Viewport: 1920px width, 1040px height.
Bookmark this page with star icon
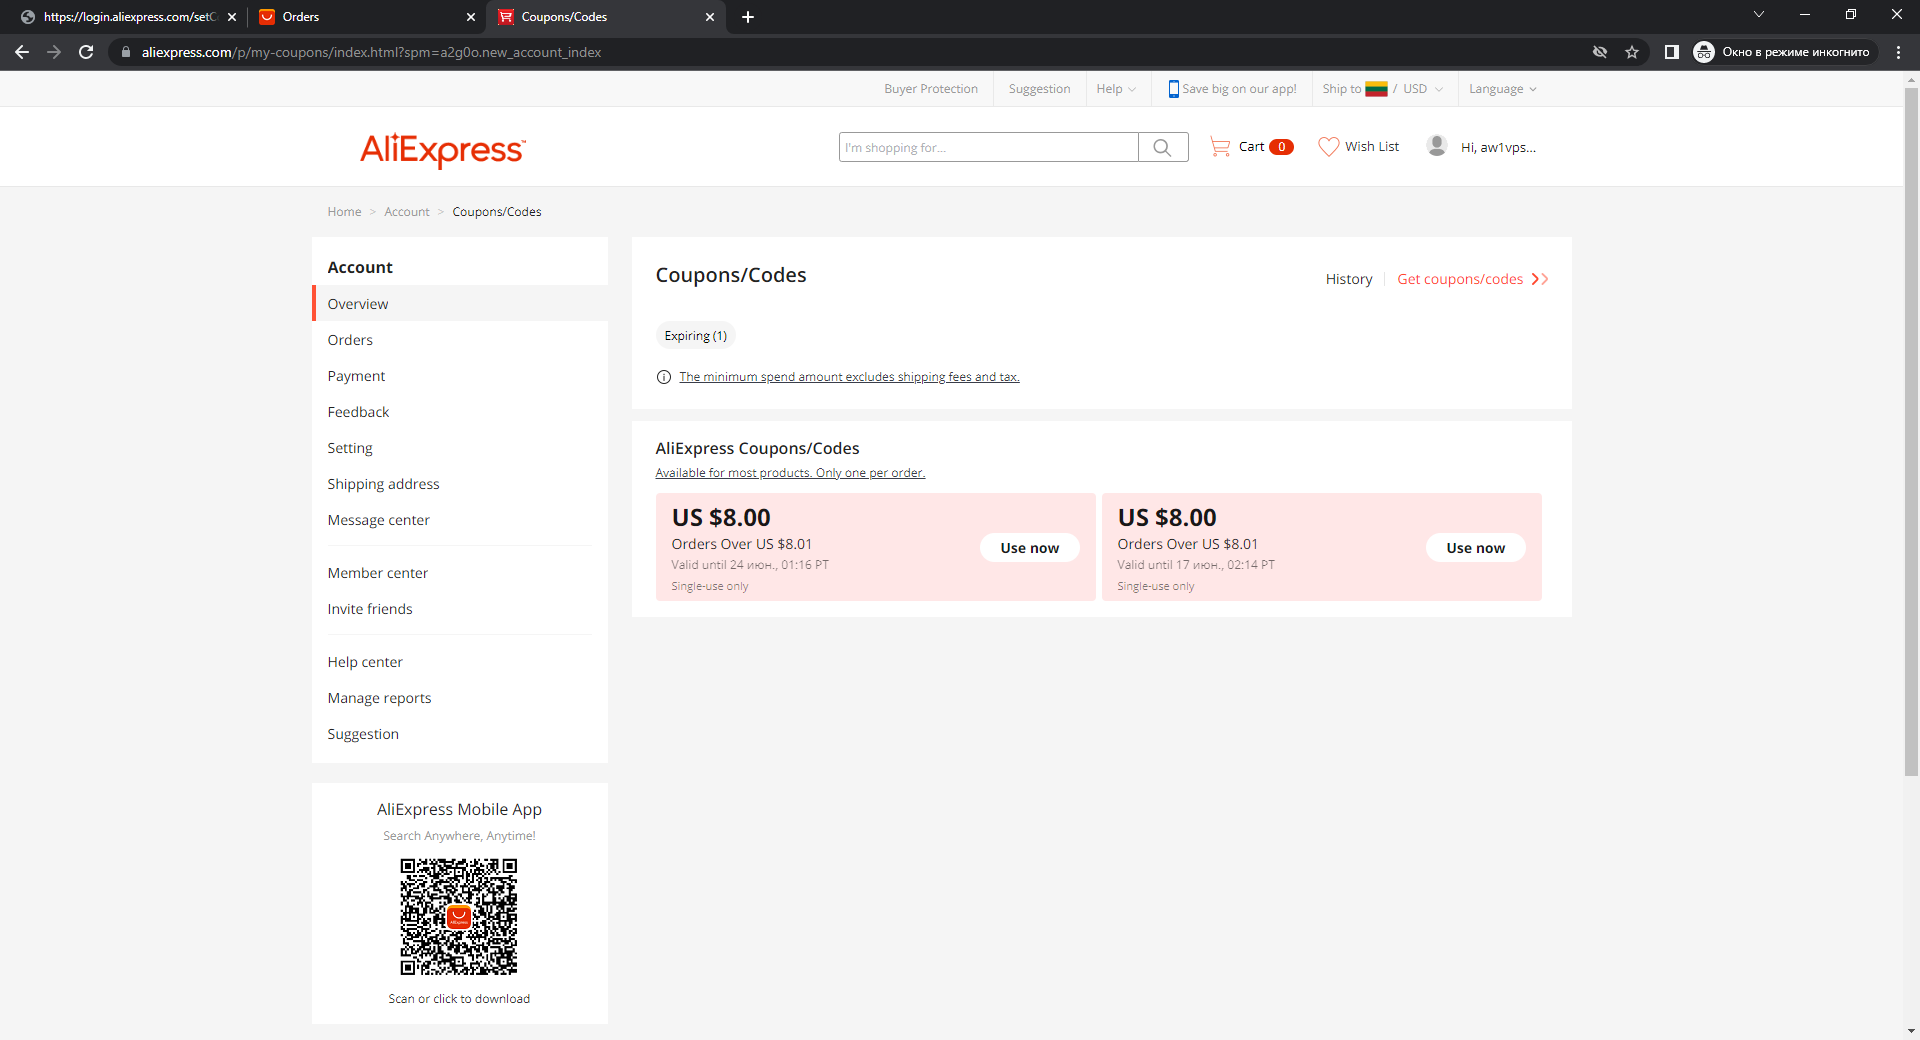(x=1632, y=52)
